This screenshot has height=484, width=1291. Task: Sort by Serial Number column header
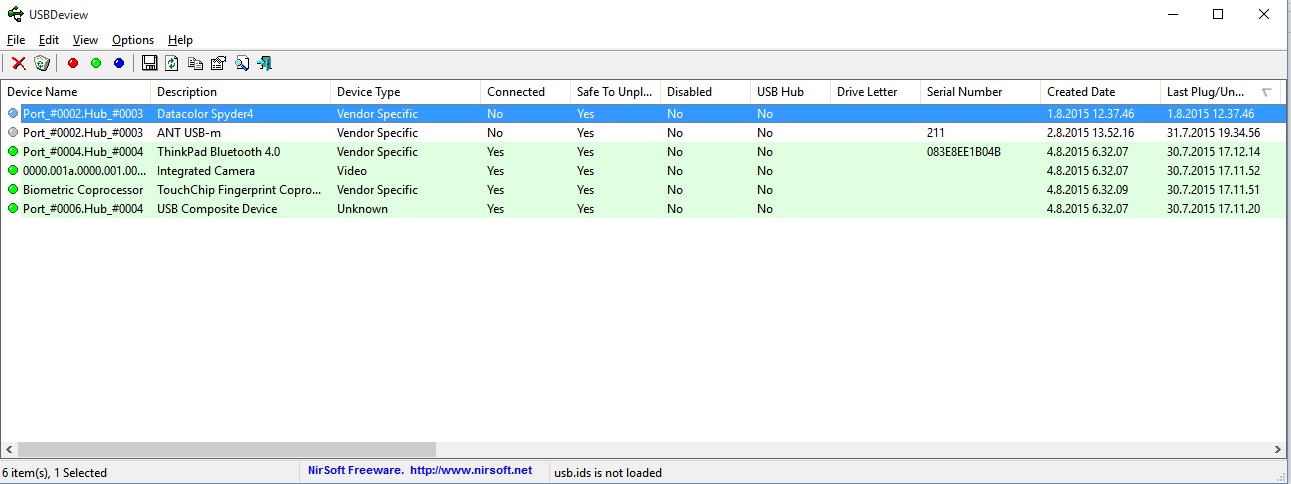pyautogui.click(x=980, y=92)
